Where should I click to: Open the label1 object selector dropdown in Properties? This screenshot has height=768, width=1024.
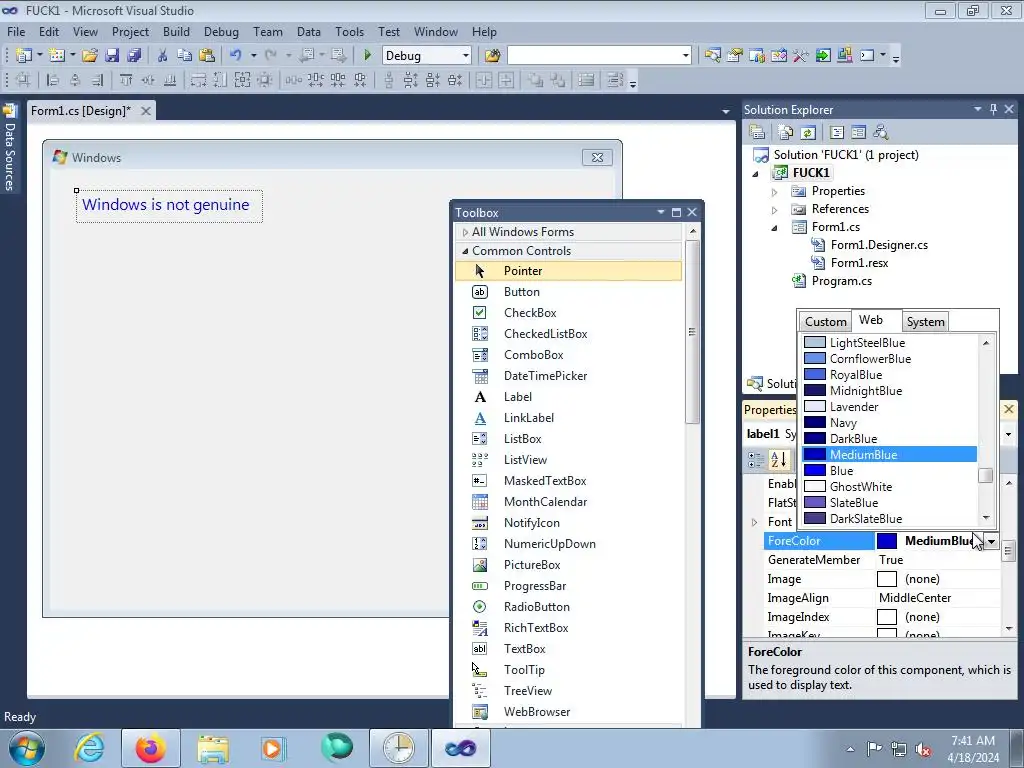[x=1008, y=434]
